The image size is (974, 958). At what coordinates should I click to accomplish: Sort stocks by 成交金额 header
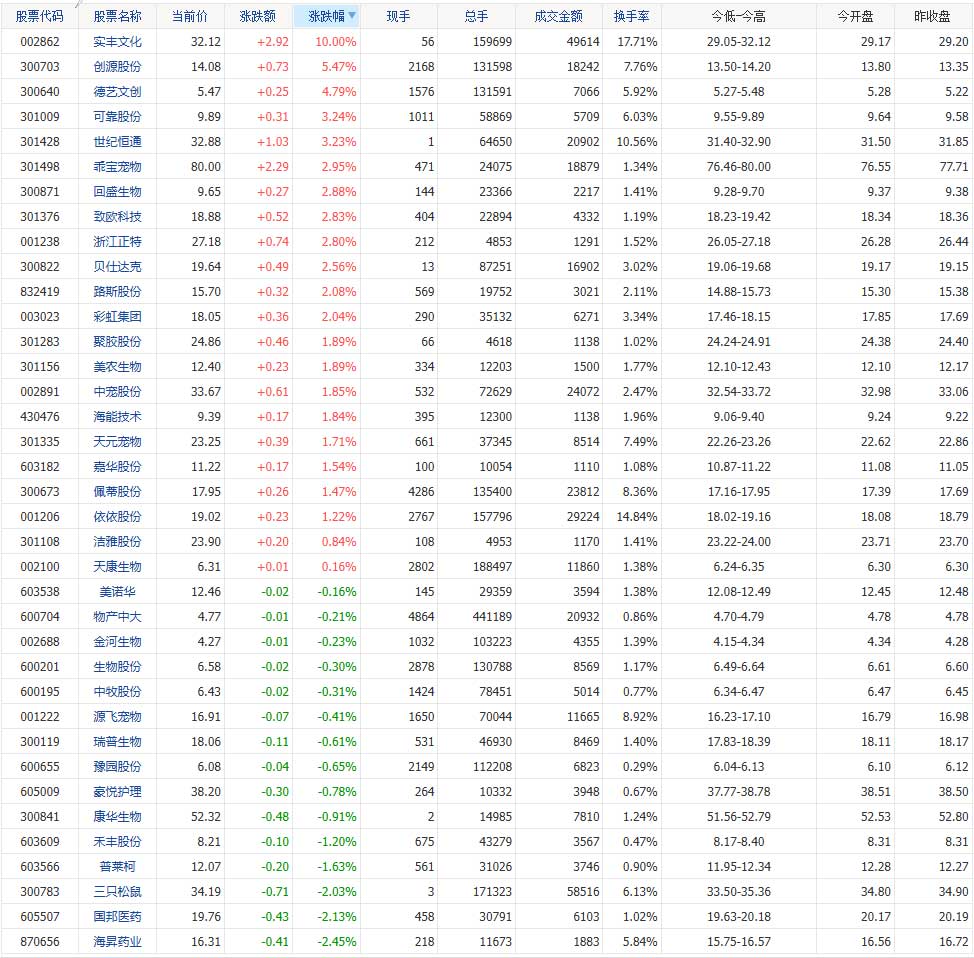point(558,16)
